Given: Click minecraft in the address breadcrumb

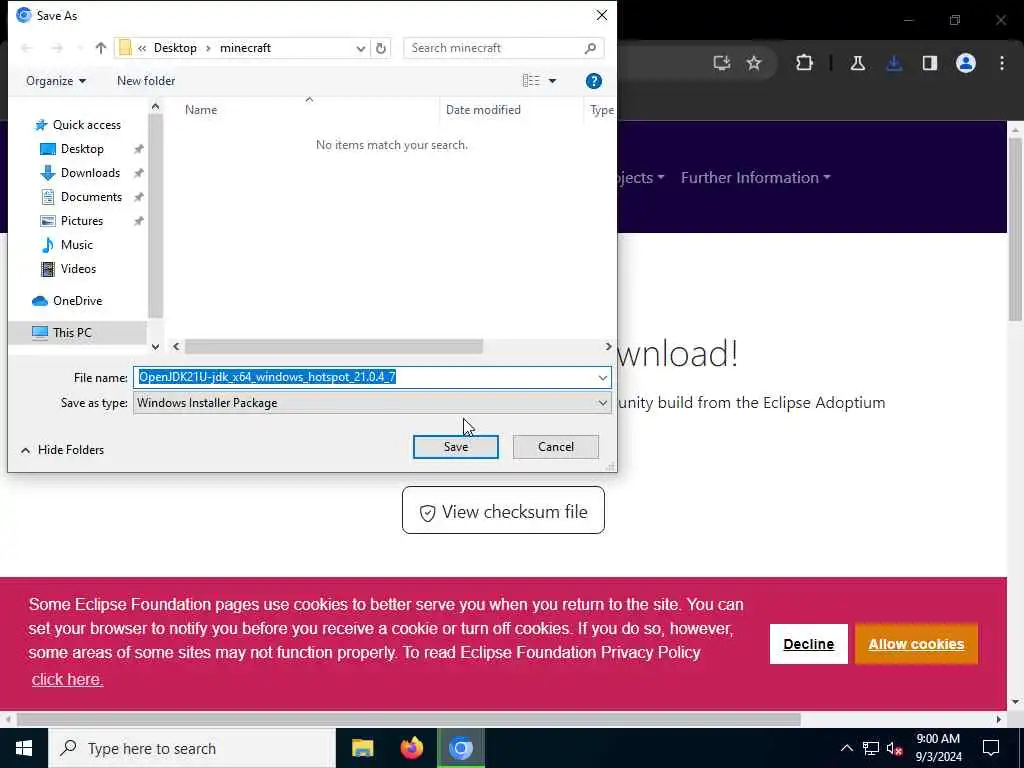Looking at the screenshot, I should coord(246,48).
